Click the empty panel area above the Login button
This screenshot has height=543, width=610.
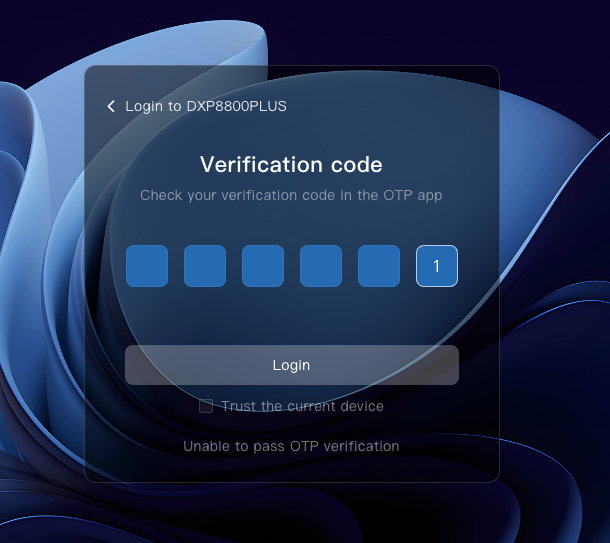click(x=292, y=316)
